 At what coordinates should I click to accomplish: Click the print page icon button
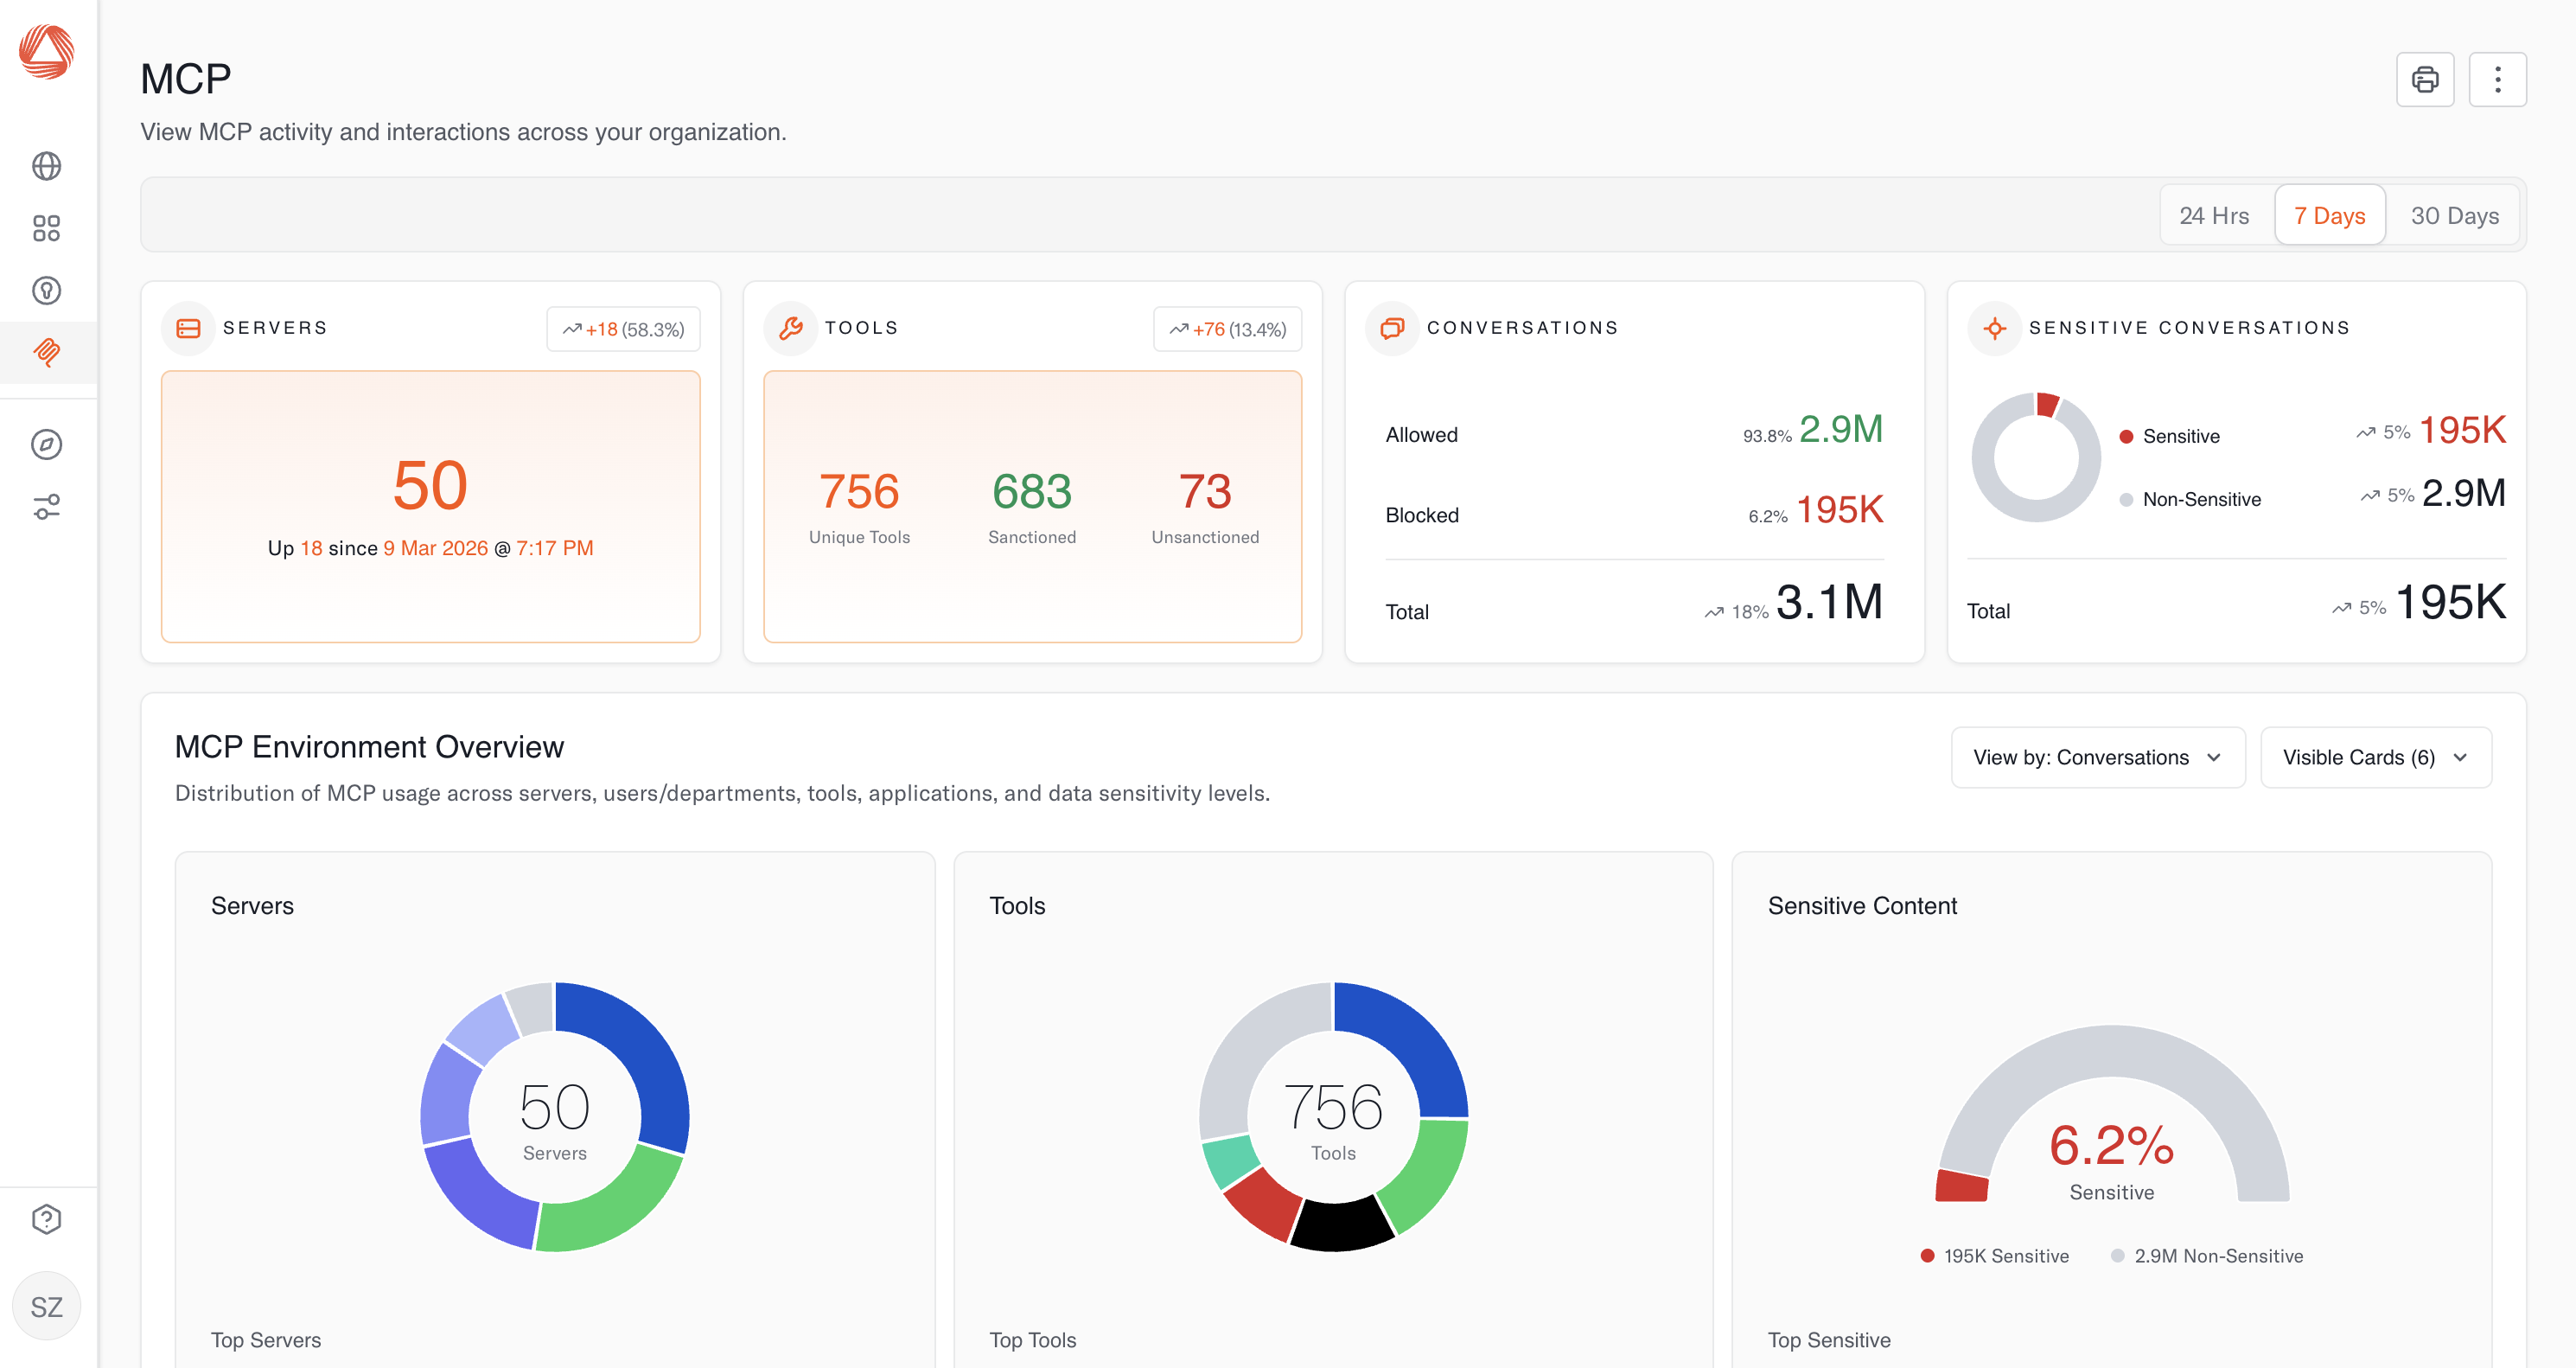click(x=2424, y=80)
